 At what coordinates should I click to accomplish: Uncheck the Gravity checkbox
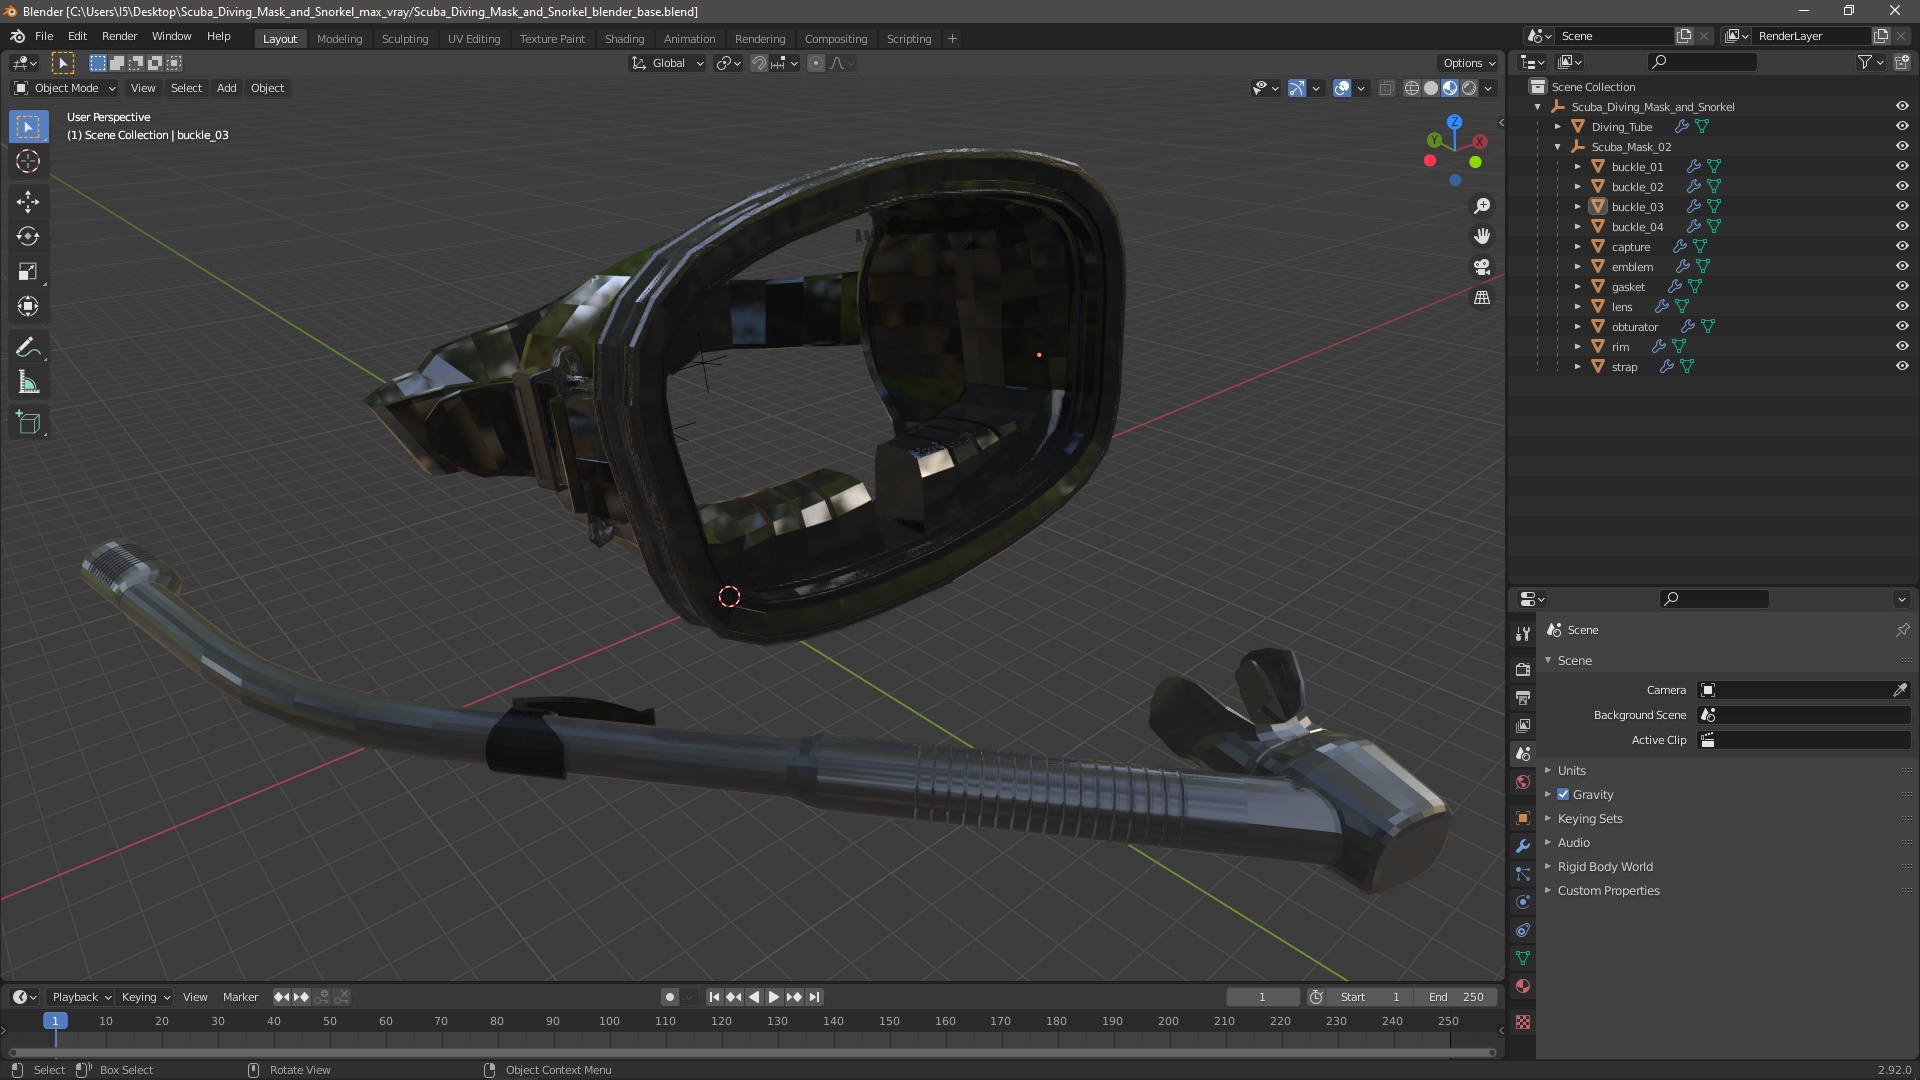click(1563, 794)
